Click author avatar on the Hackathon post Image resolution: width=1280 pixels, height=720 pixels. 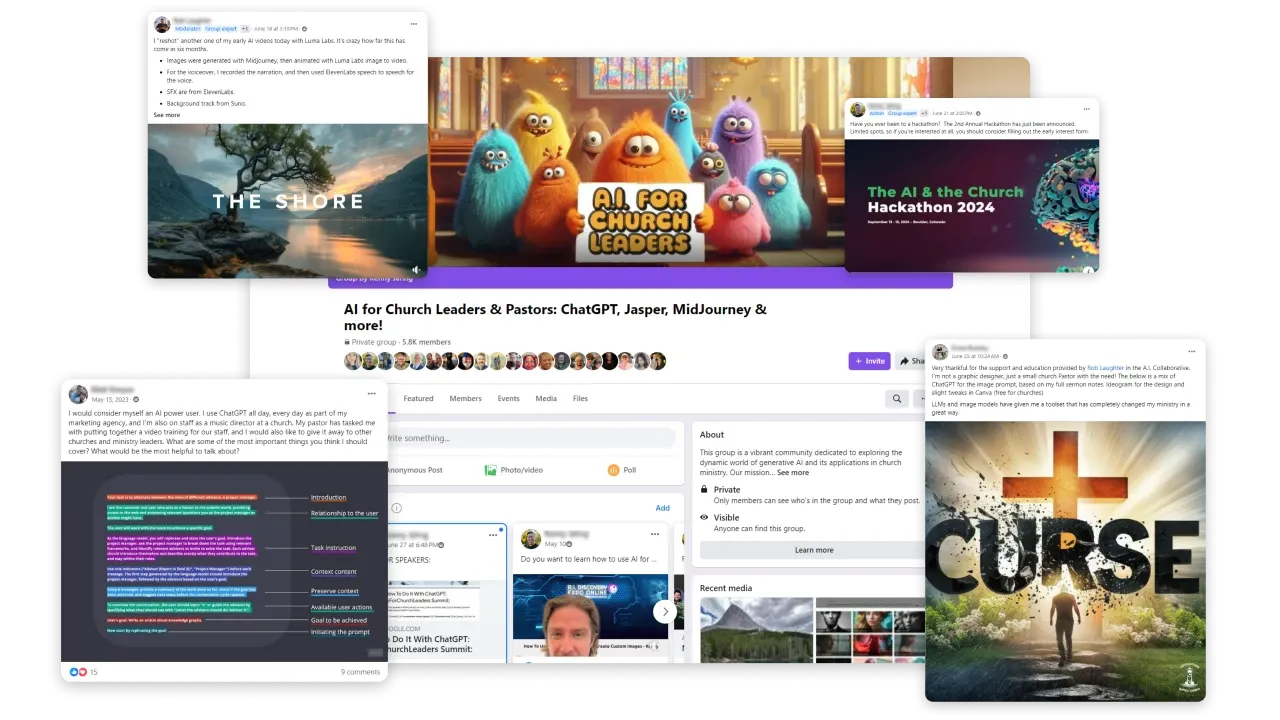857,110
